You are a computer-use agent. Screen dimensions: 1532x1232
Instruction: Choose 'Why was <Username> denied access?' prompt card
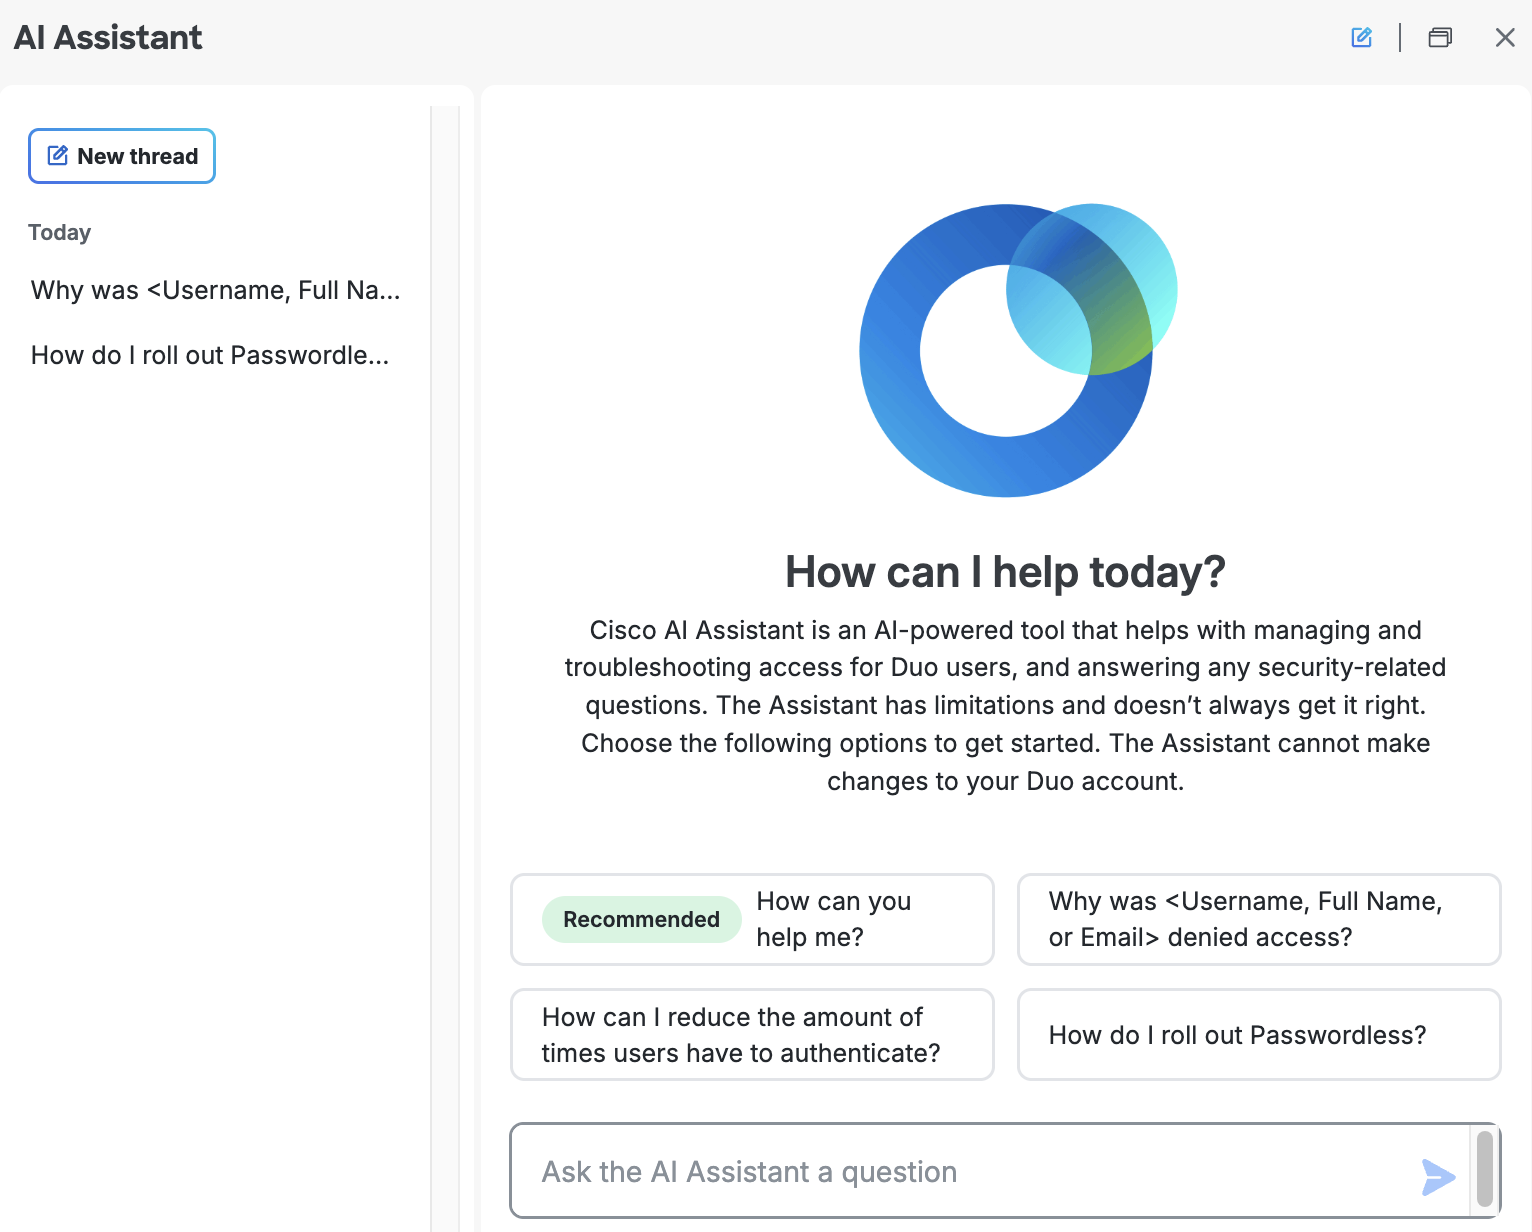coord(1258,919)
